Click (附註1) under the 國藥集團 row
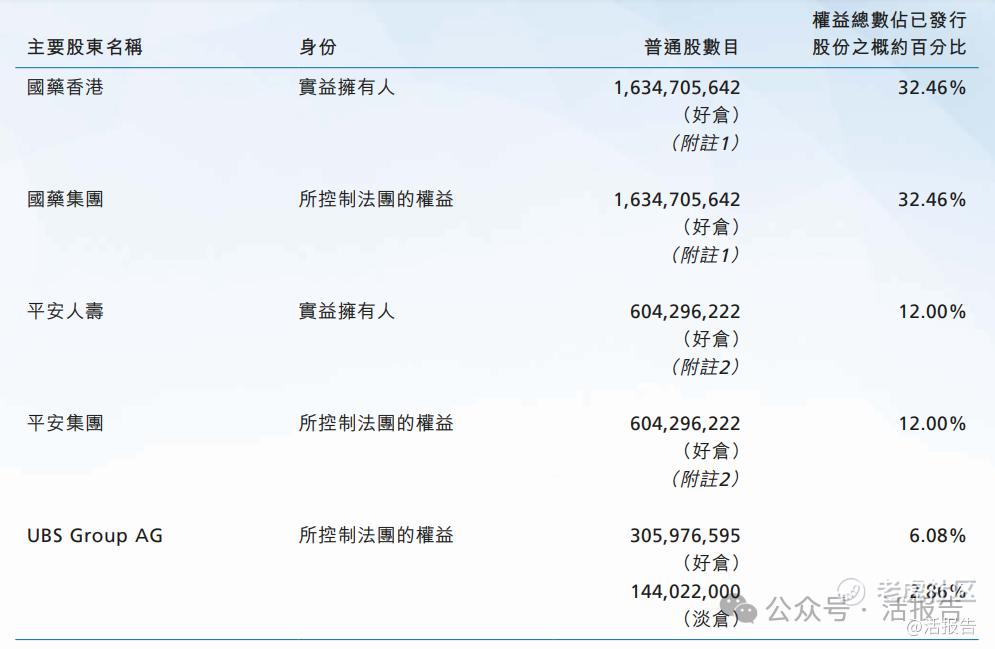This screenshot has height=649, width=995. 706,255
